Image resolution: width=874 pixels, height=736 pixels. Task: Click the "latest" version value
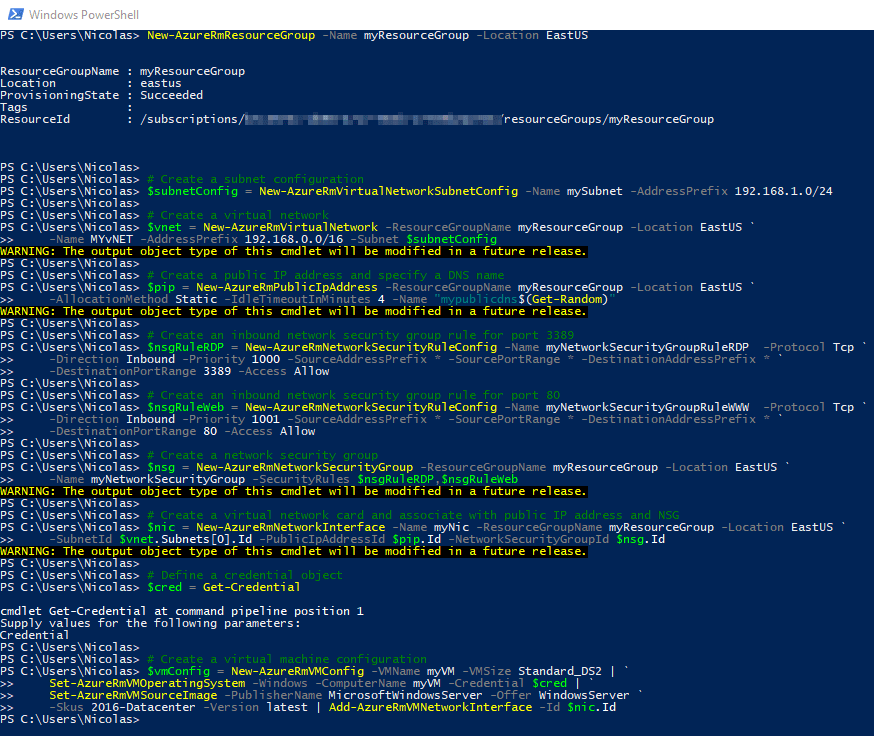pos(287,708)
